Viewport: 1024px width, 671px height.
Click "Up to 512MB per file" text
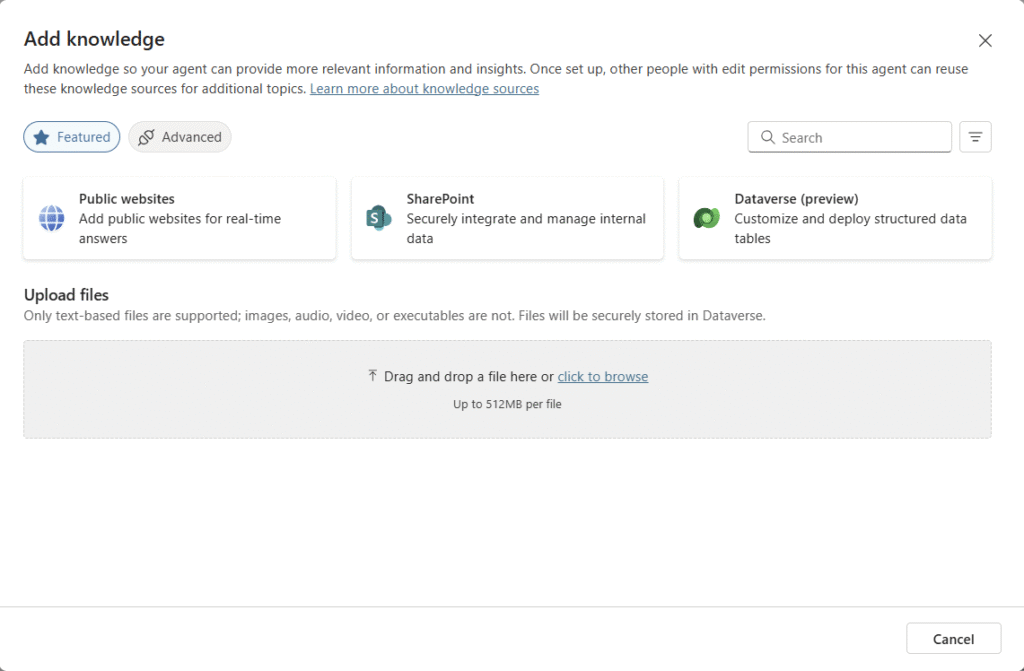pos(507,404)
